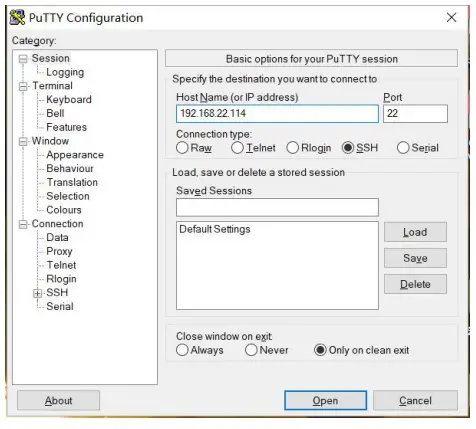Image resolution: width=476 pixels, height=429 pixels.
Task: Open the Window category
Action: pyautogui.click(x=50, y=141)
